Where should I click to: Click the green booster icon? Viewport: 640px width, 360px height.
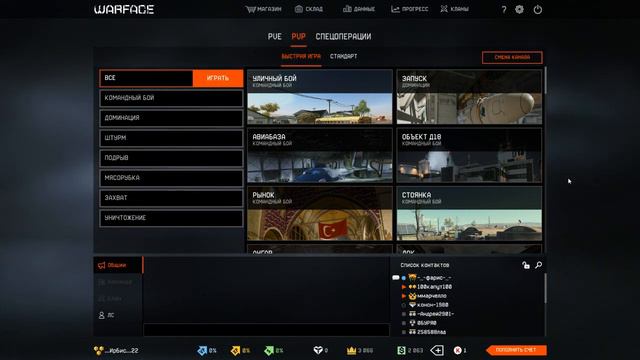269,351
